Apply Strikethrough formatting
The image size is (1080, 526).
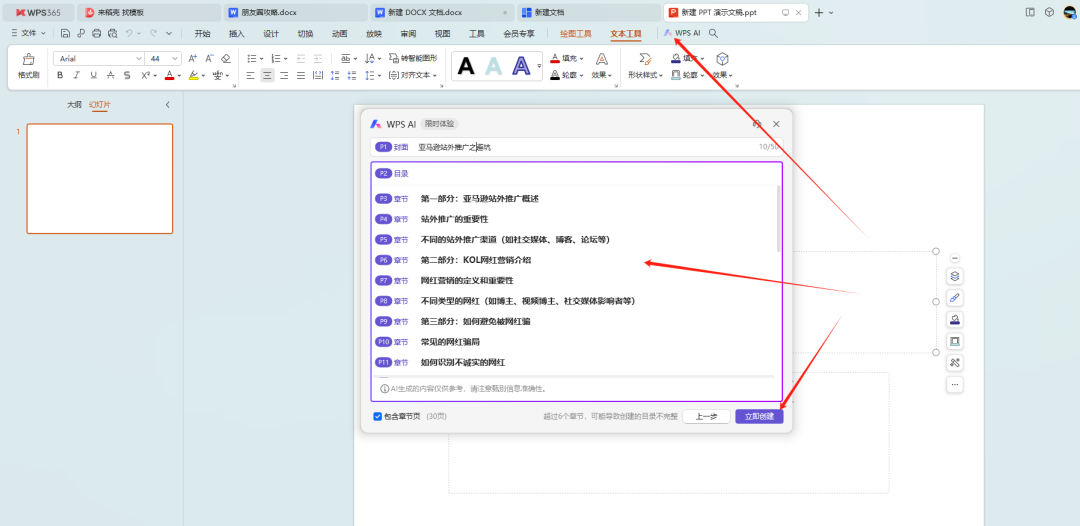[x=110, y=75]
